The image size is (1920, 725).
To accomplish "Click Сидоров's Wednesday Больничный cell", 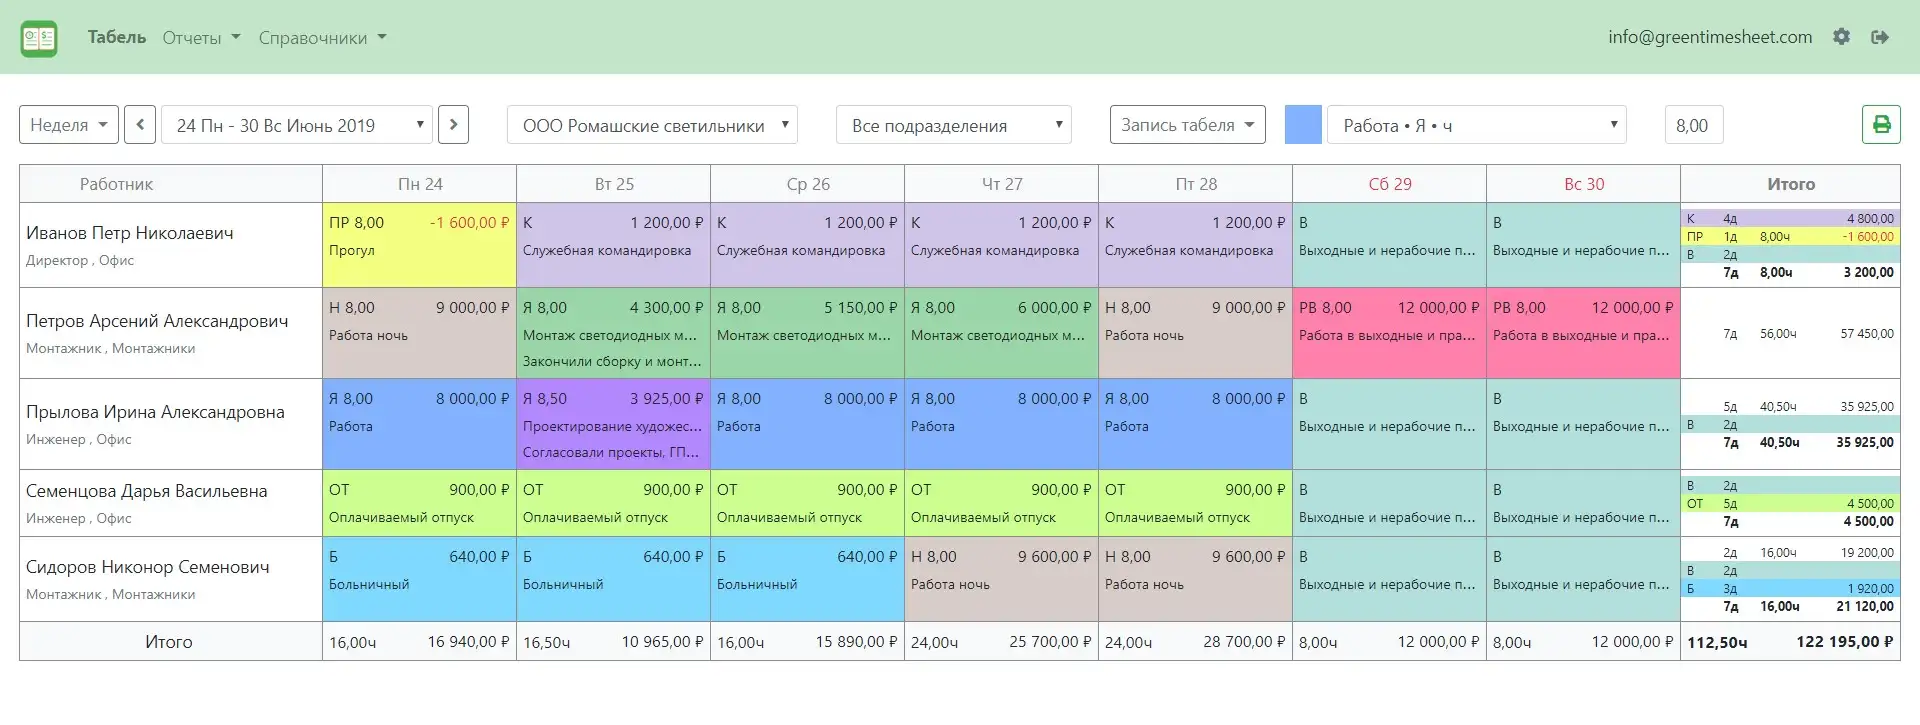I will coord(807,579).
